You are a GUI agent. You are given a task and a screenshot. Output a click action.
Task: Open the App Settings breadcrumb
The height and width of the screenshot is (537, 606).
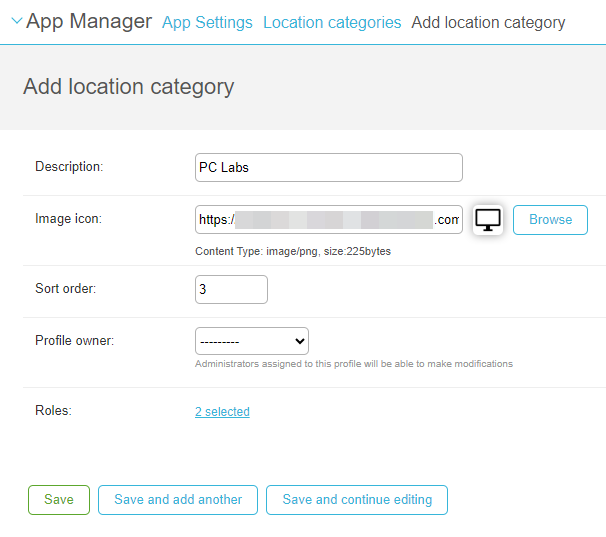(207, 22)
